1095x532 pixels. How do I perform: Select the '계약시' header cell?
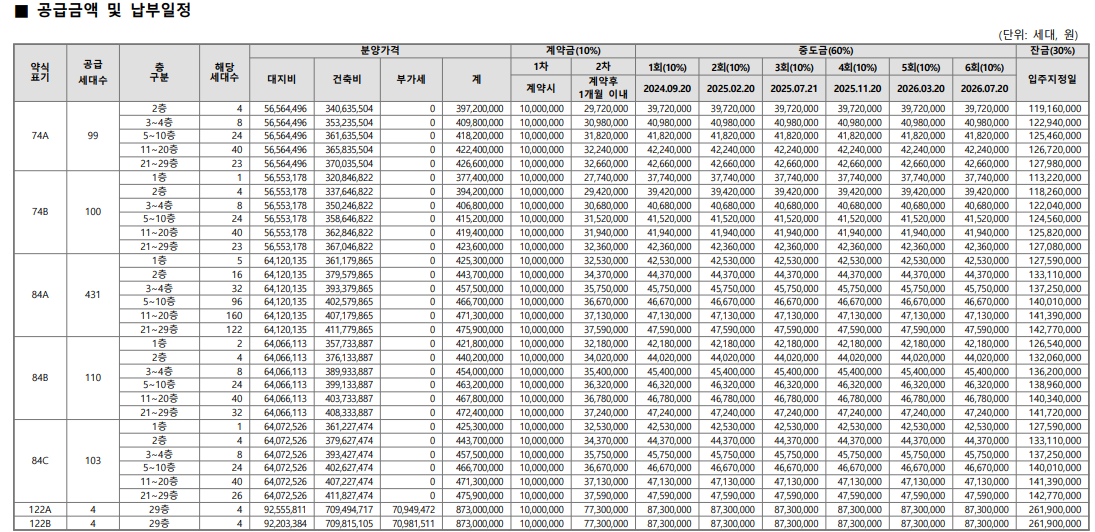[541, 89]
